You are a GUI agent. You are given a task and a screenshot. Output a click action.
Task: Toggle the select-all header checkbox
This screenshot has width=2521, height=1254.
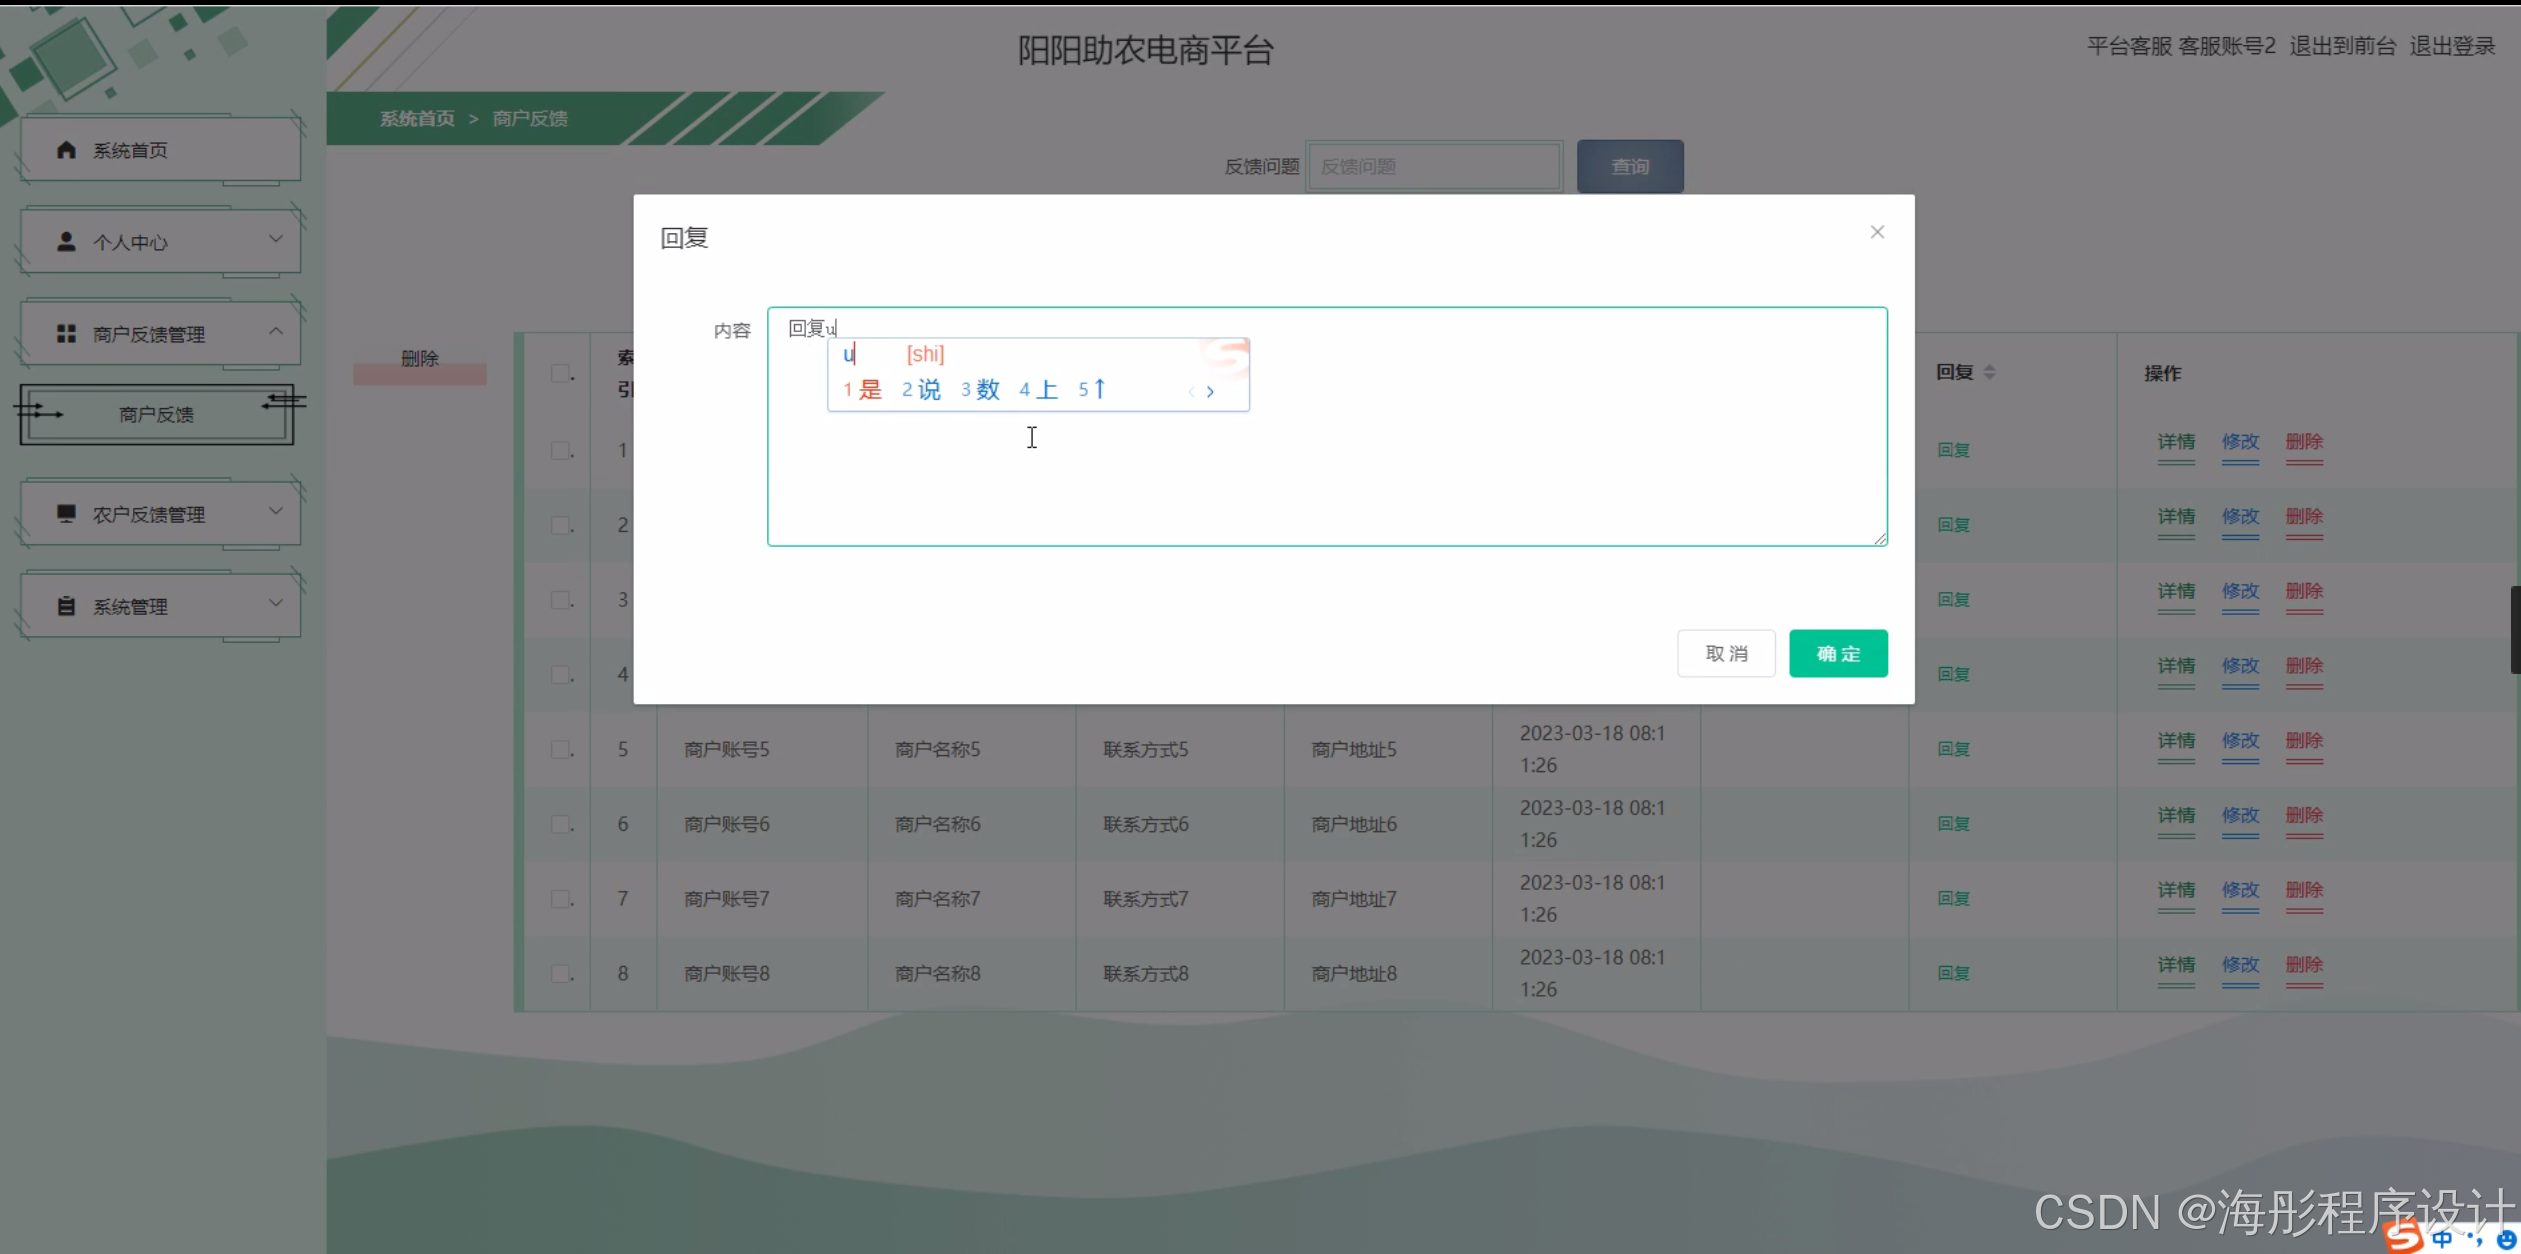(561, 373)
